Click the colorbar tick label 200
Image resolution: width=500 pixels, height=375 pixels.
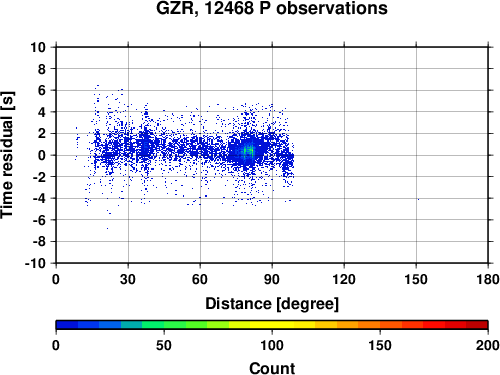click(488, 345)
